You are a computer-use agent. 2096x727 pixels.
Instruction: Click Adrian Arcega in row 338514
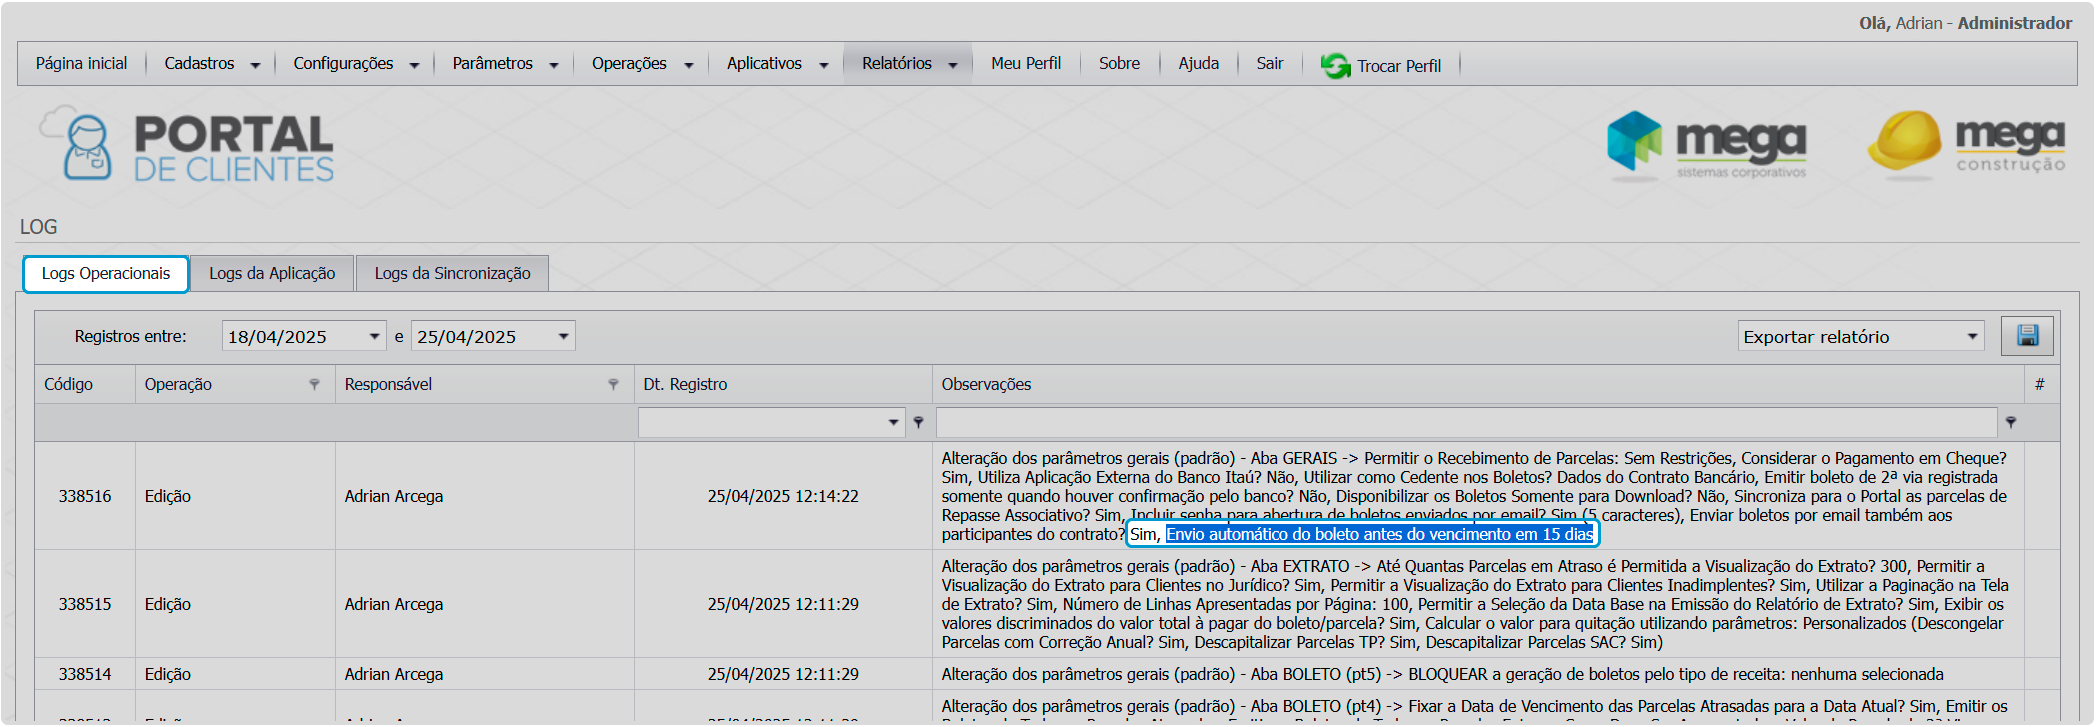[x=394, y=674]
